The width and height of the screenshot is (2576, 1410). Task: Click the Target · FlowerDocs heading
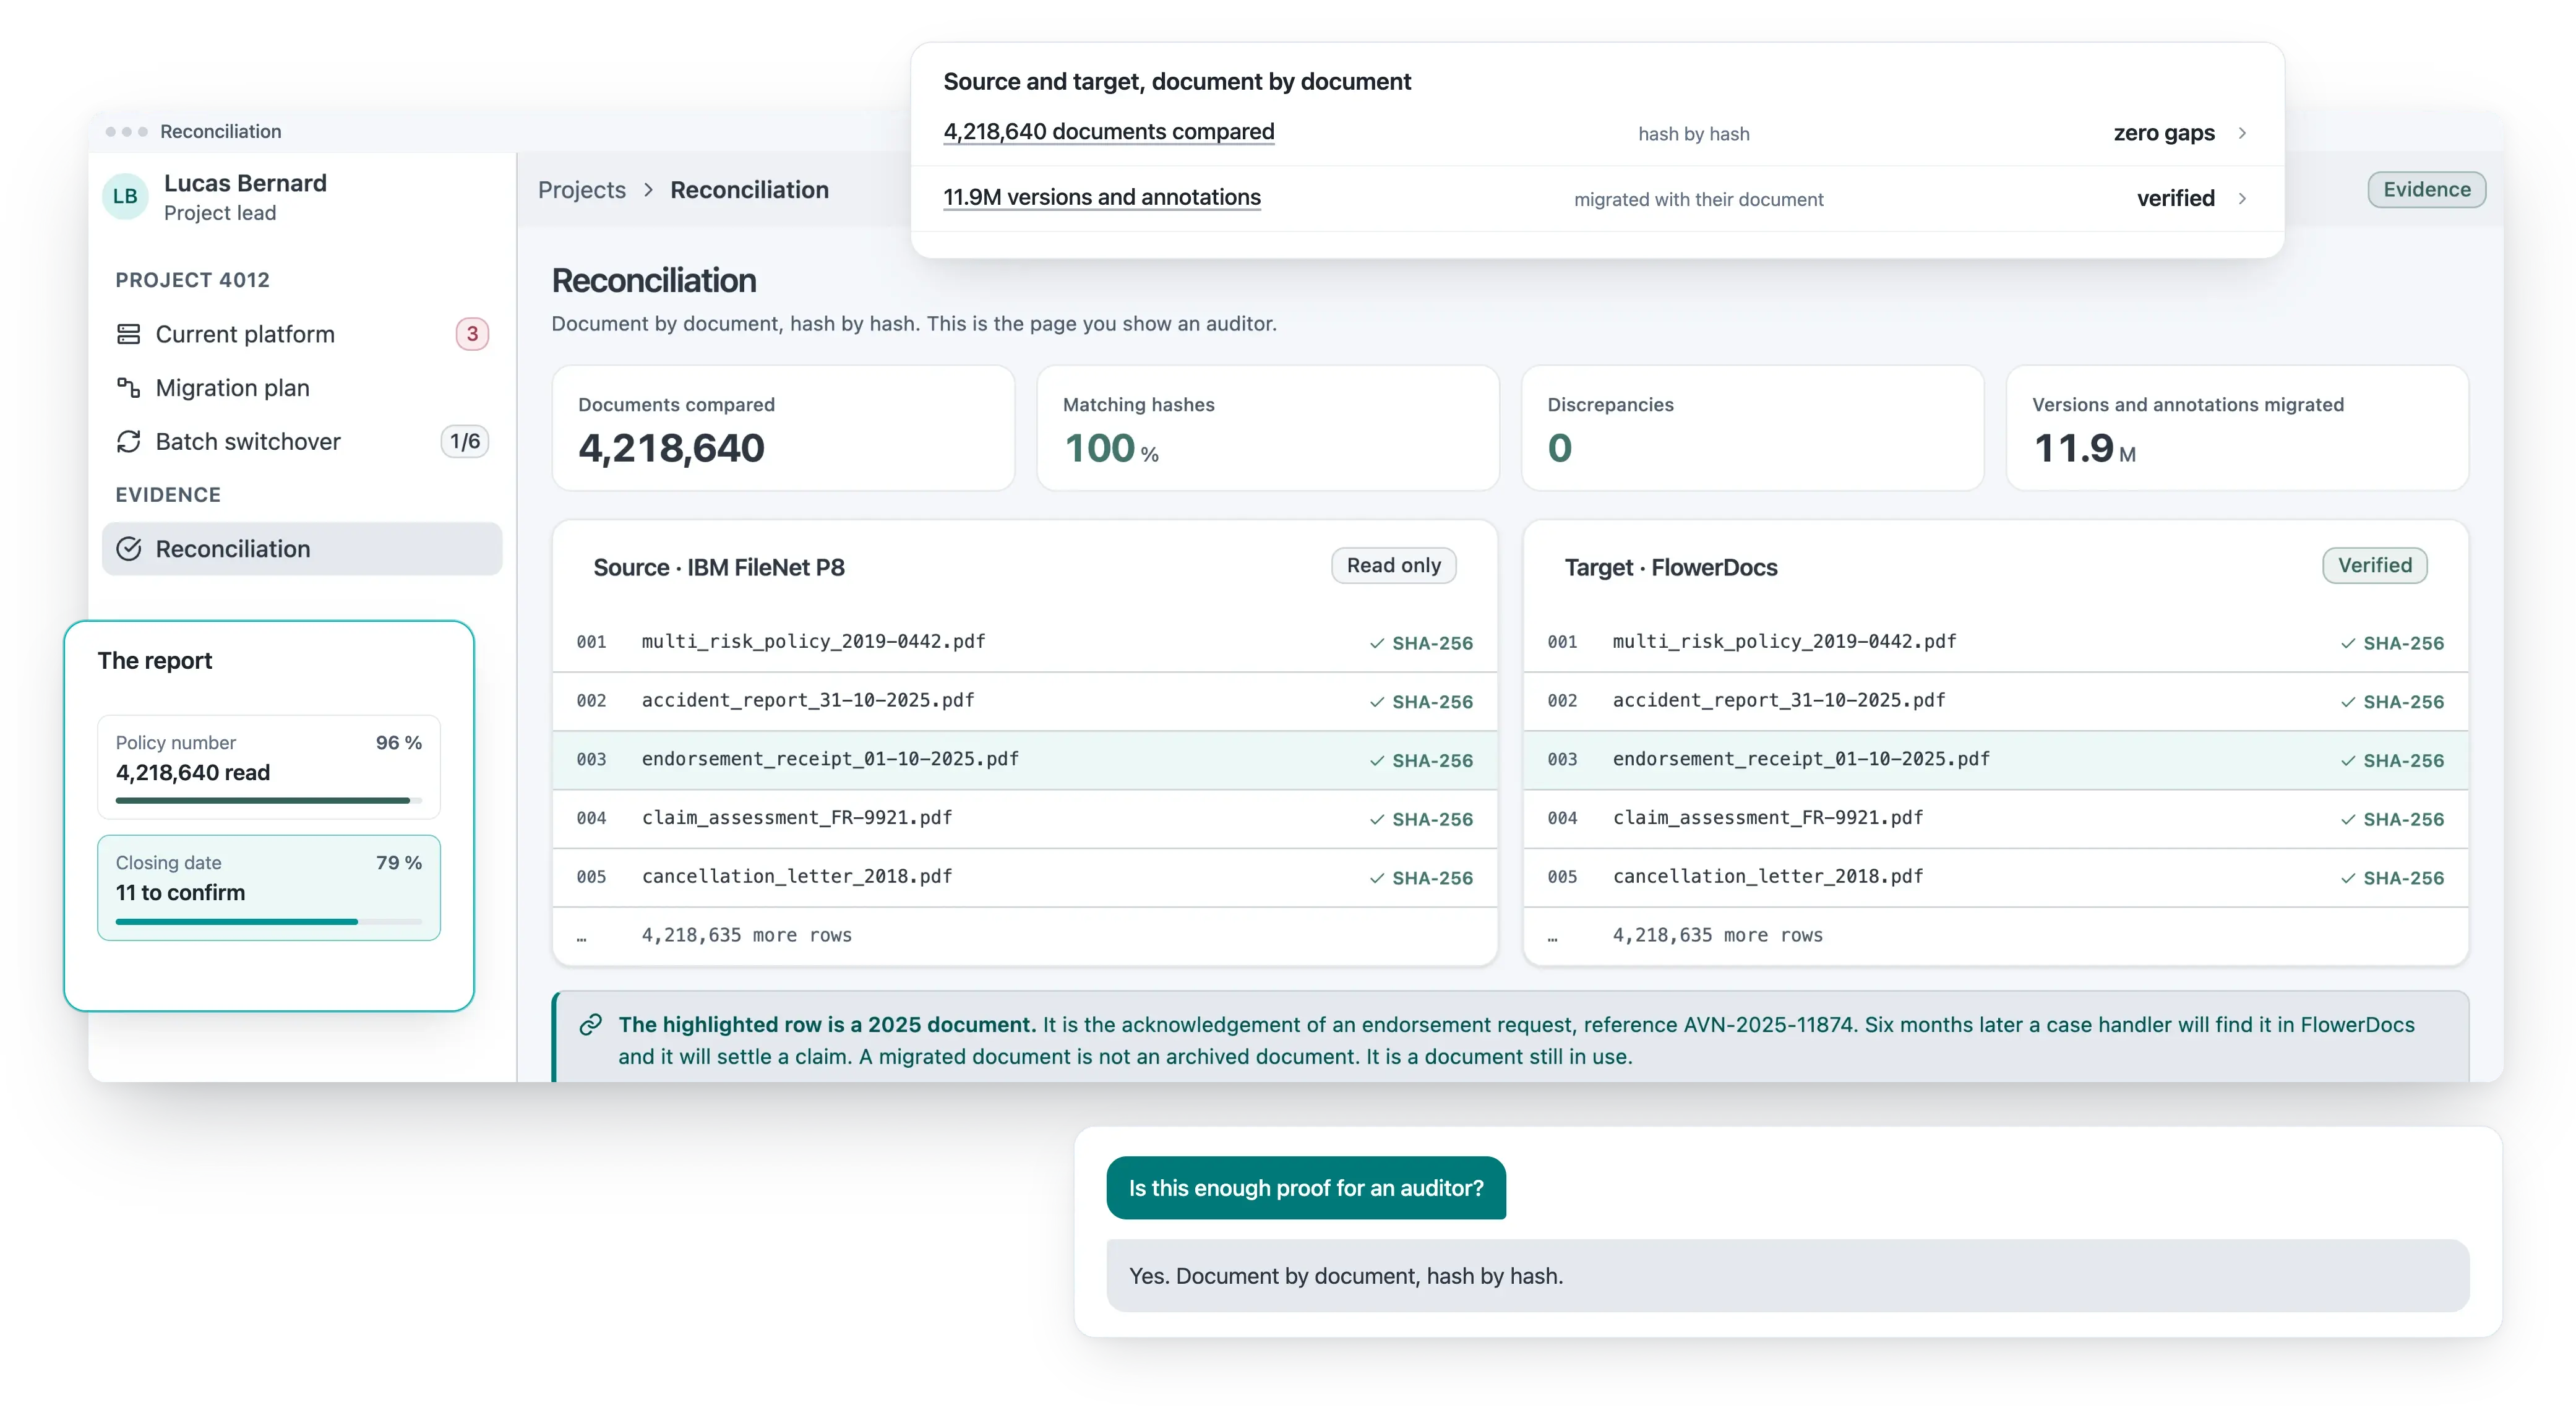click(1671, 568)
